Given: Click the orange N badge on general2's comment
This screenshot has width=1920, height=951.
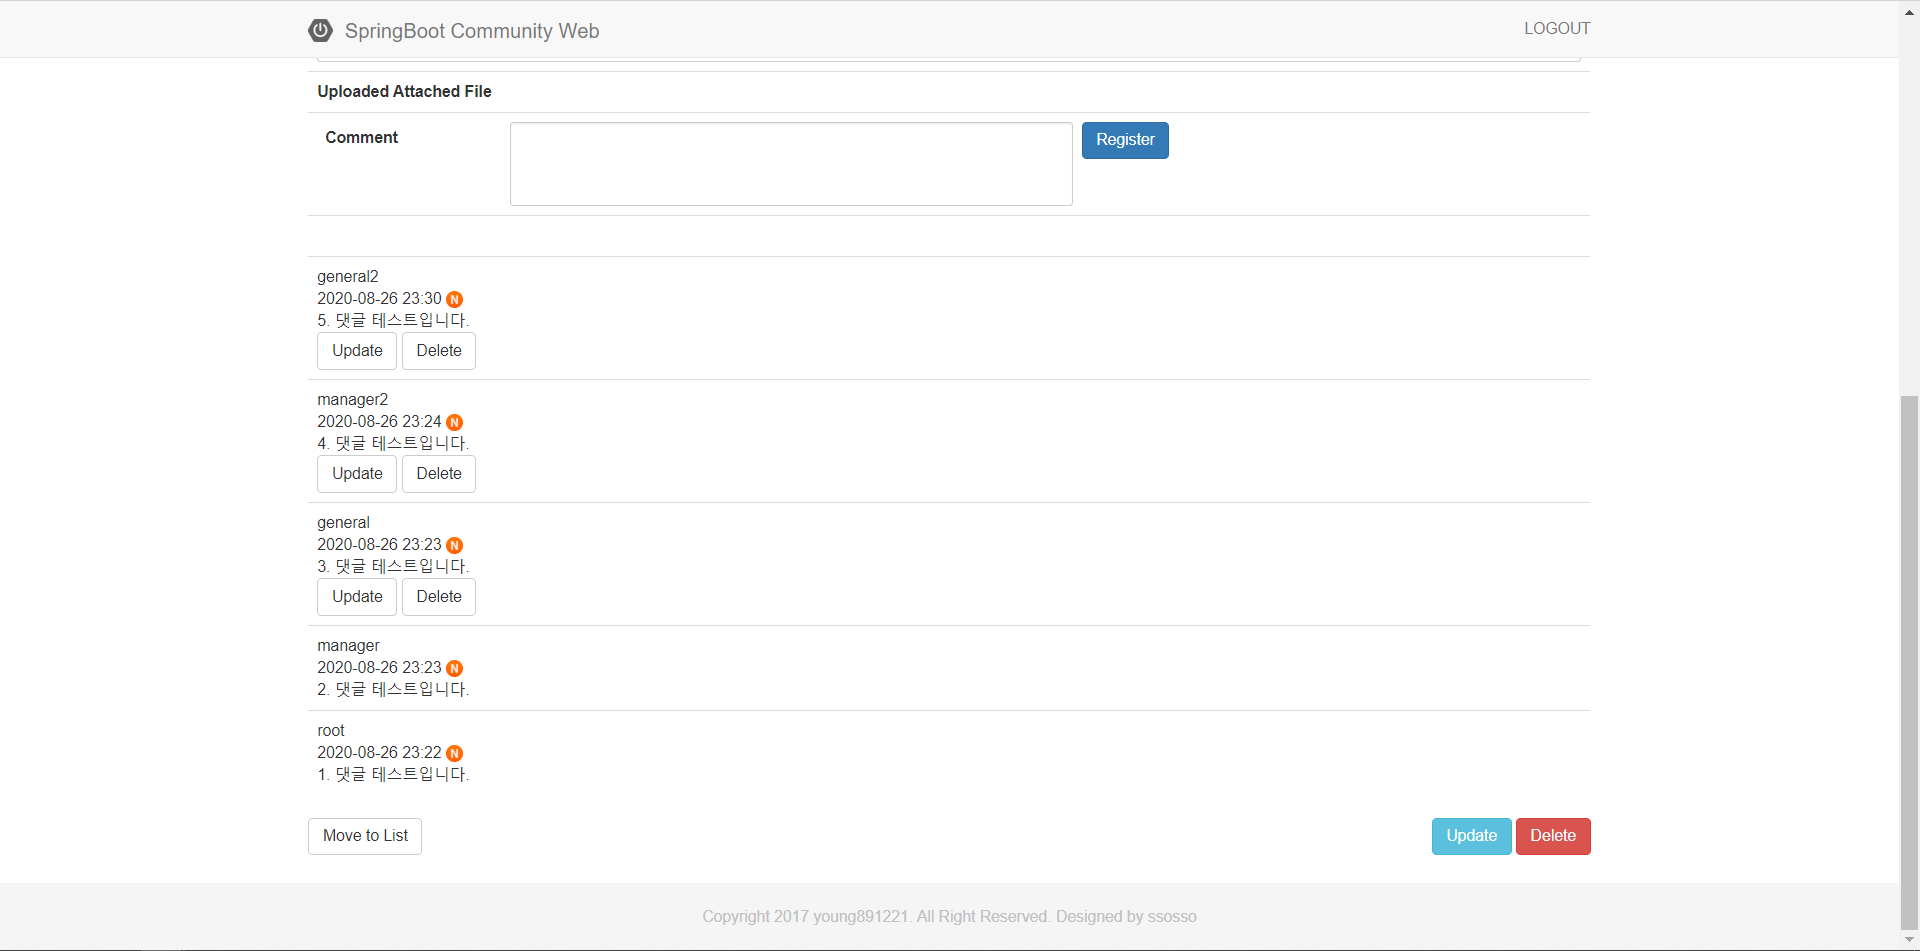Looking at the screenshot, I should point(454,299).
